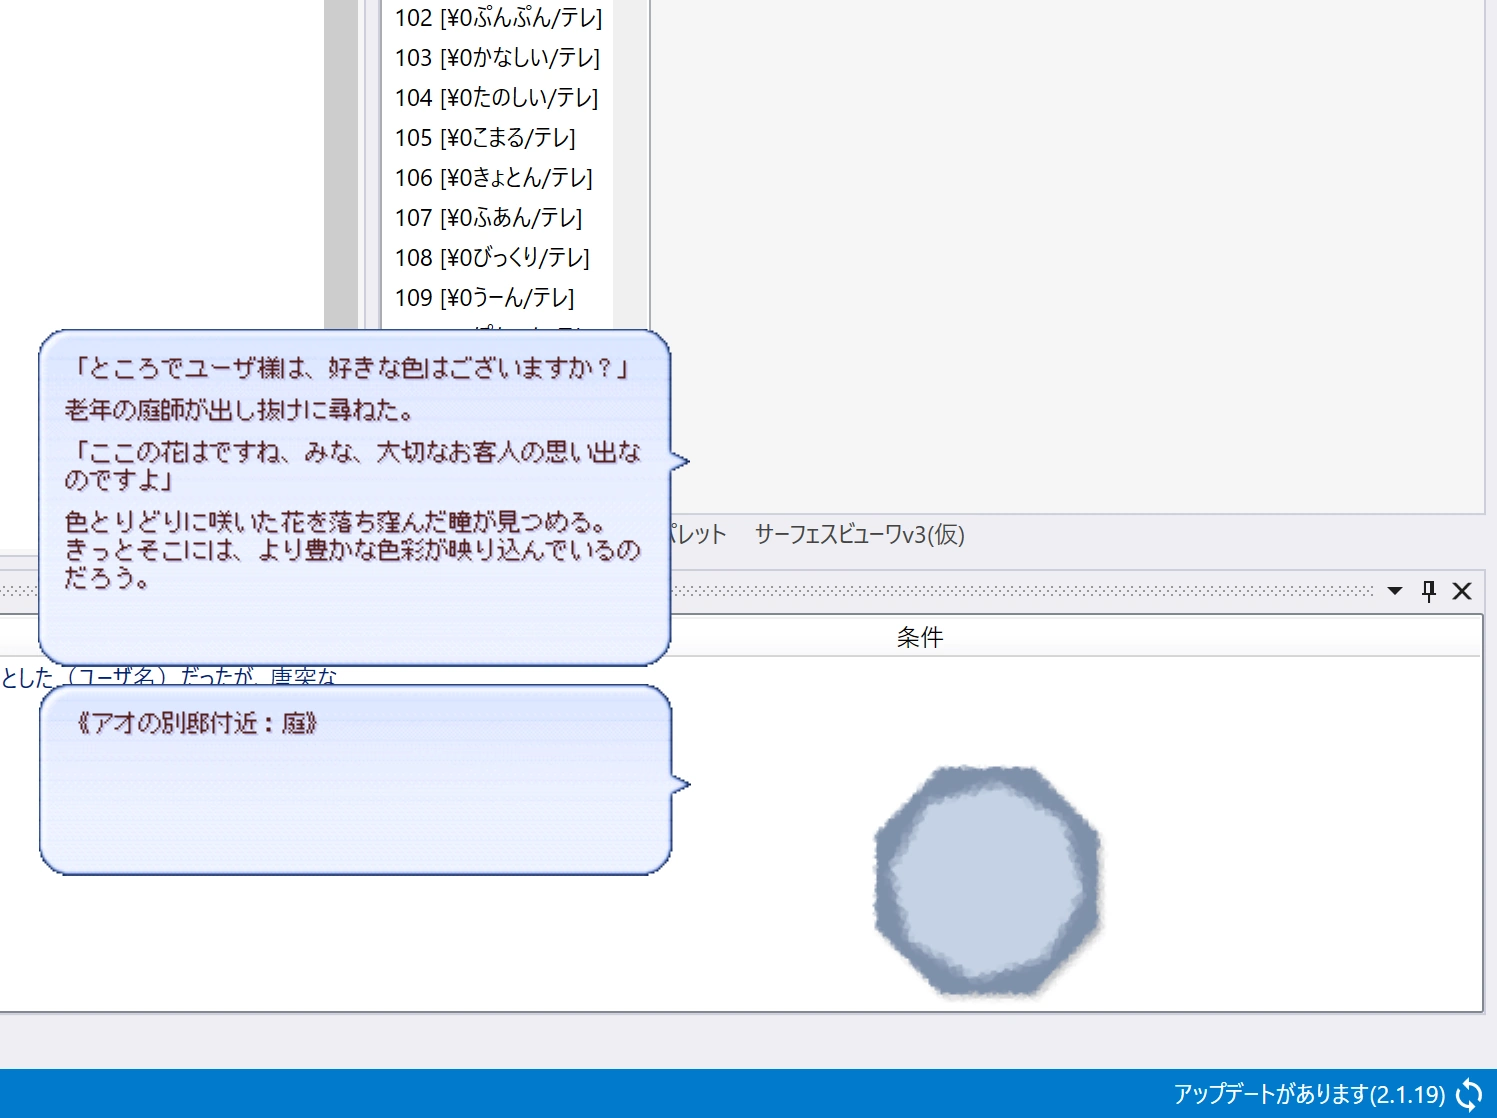Click the 条件 column header

[x=919, y=637]
